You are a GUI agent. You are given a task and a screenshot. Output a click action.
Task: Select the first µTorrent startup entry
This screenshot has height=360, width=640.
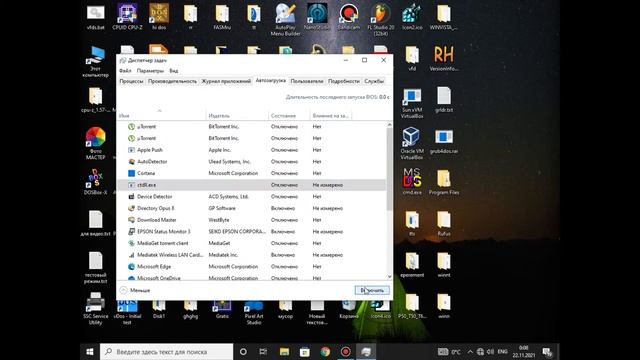tap(251, 127)
